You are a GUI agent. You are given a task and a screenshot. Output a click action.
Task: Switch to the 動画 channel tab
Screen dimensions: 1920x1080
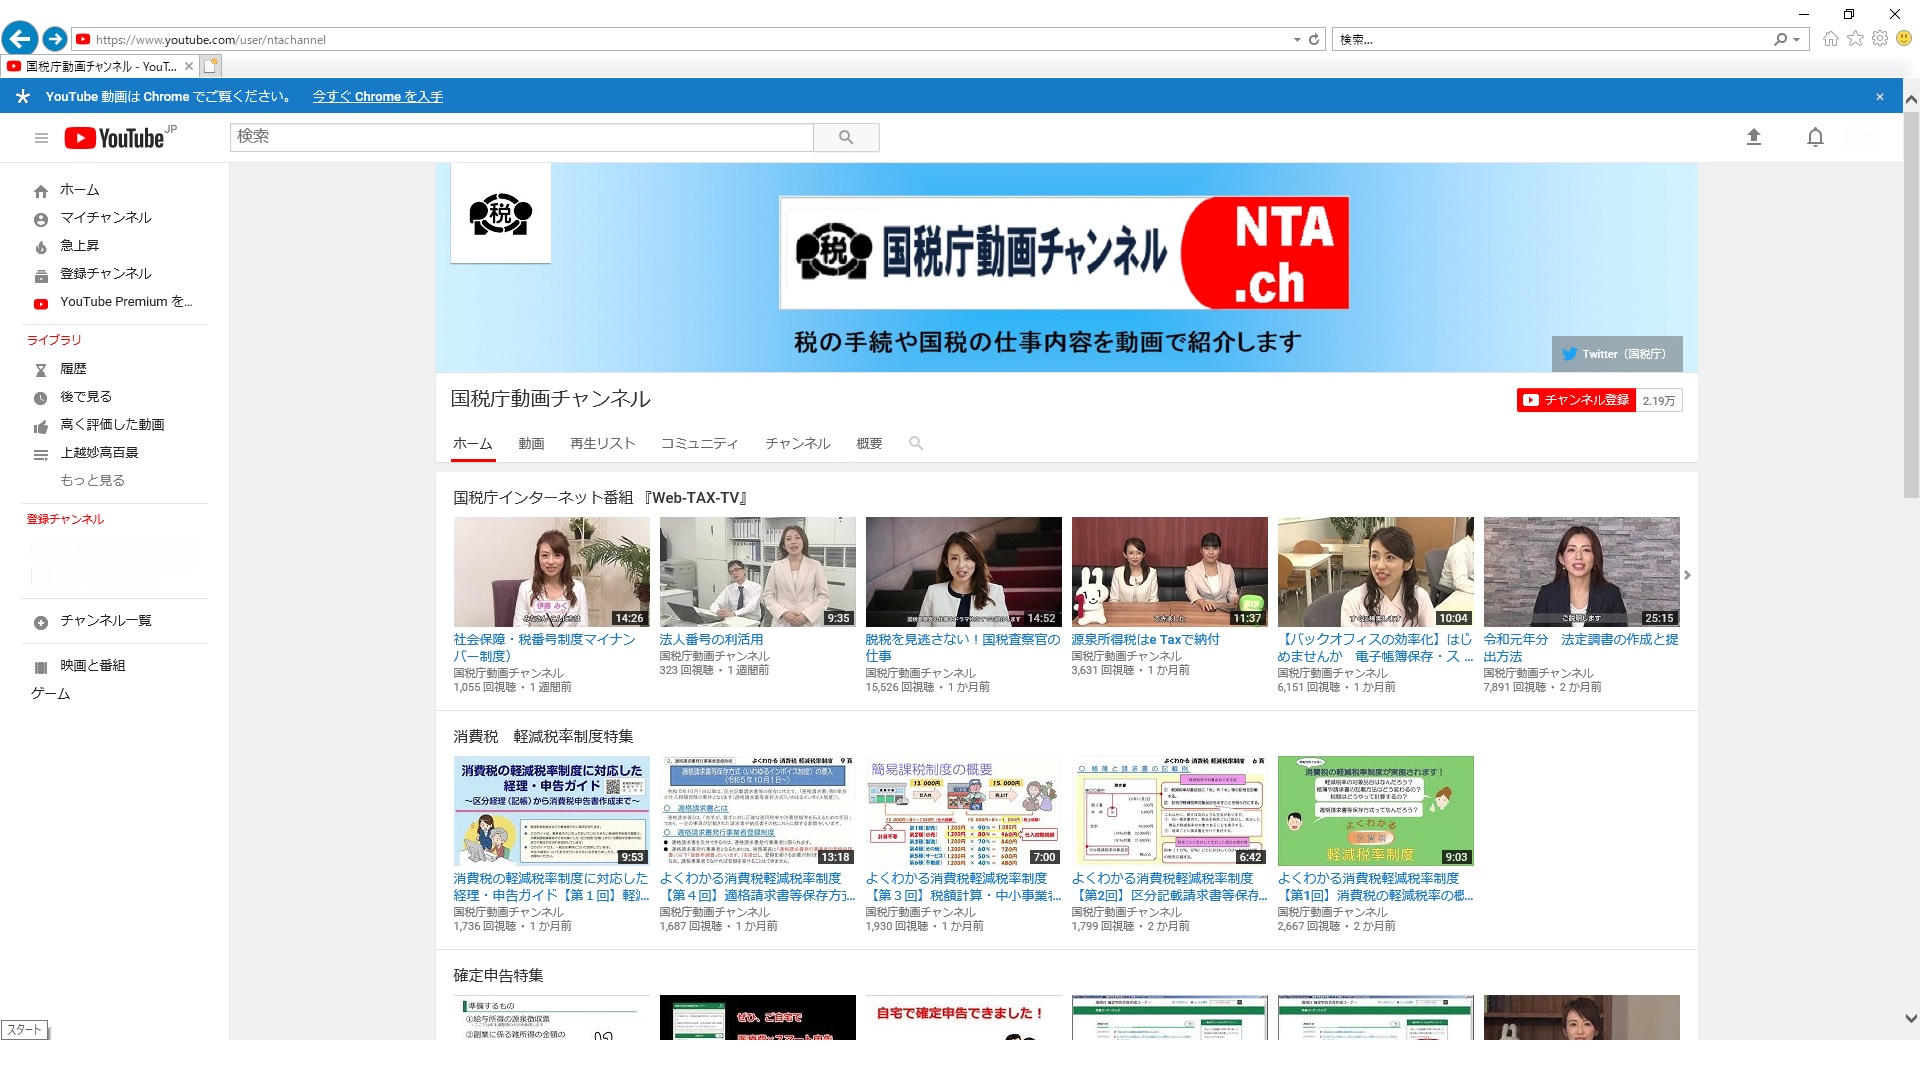coord(531,444)
